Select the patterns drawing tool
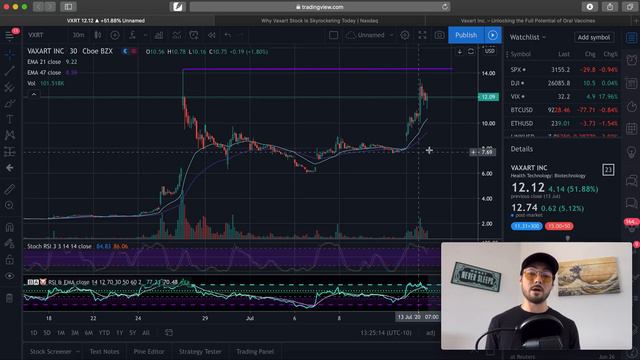 tap(9, 135)
